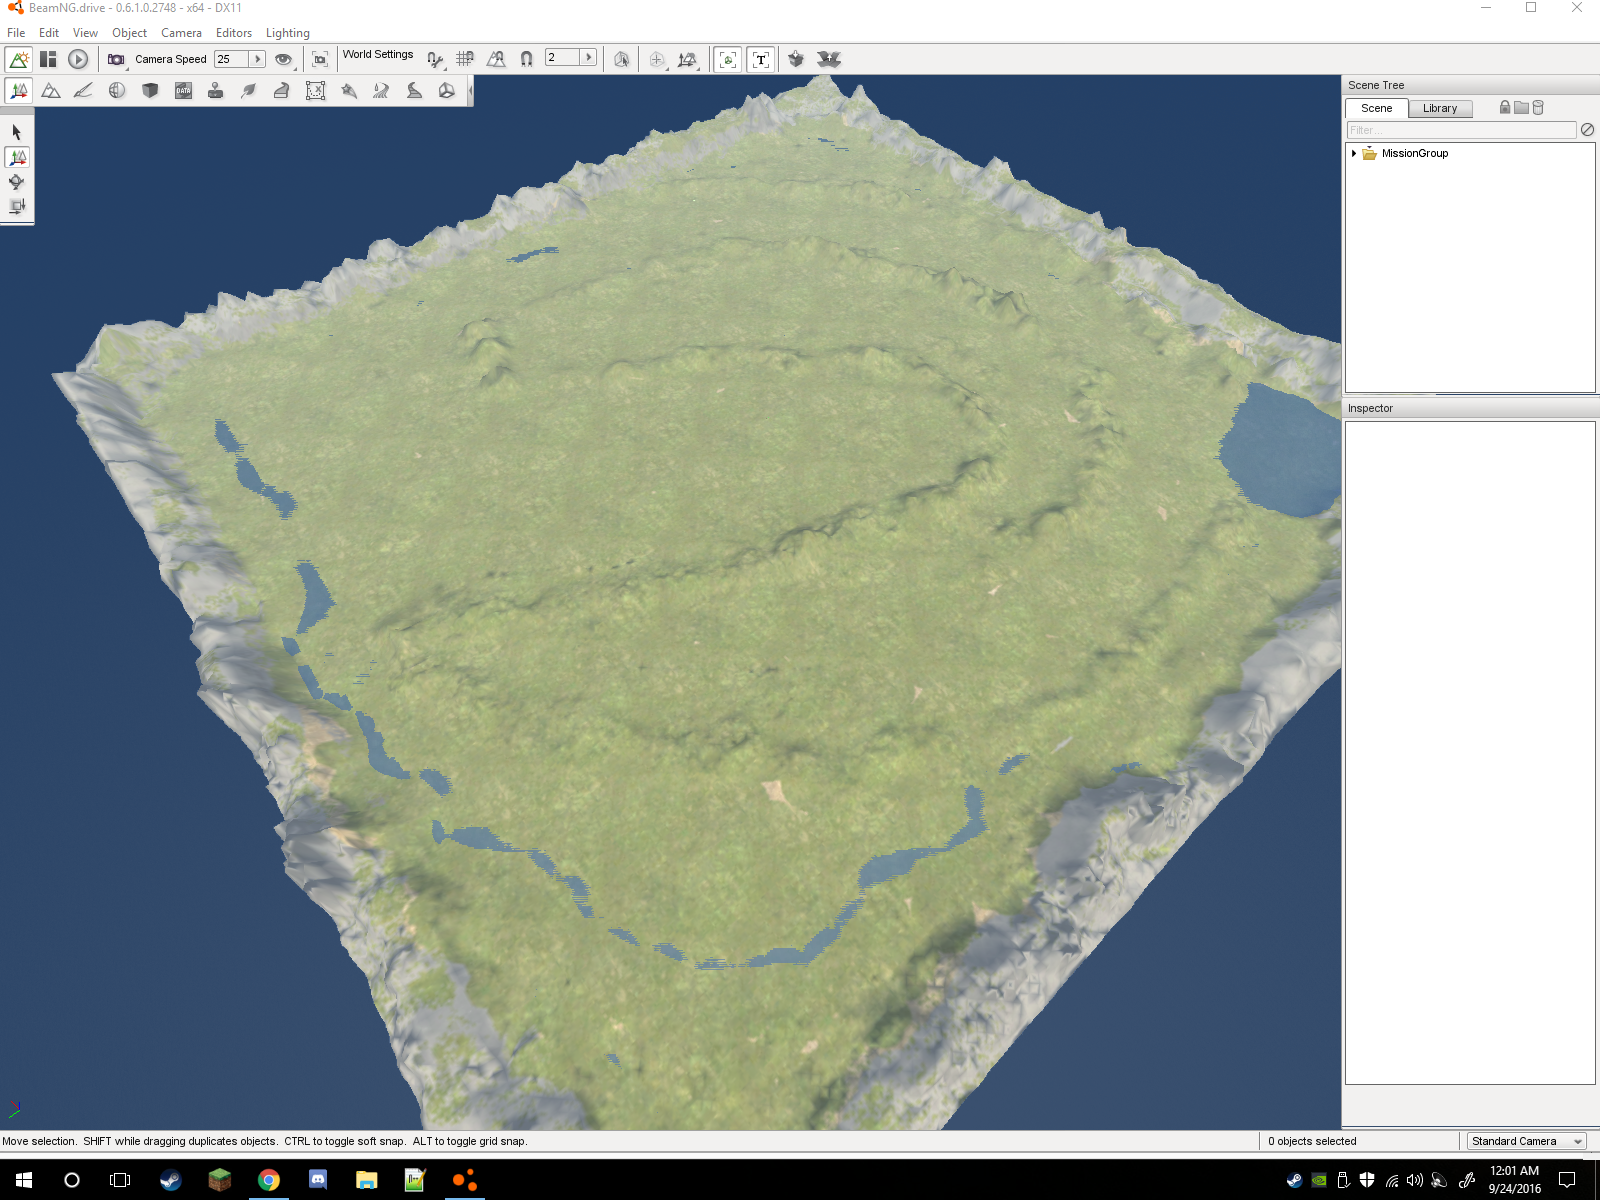Switch to the Library tab
Viewport: 1600px width, 1200px height.
click(1440, 108)
